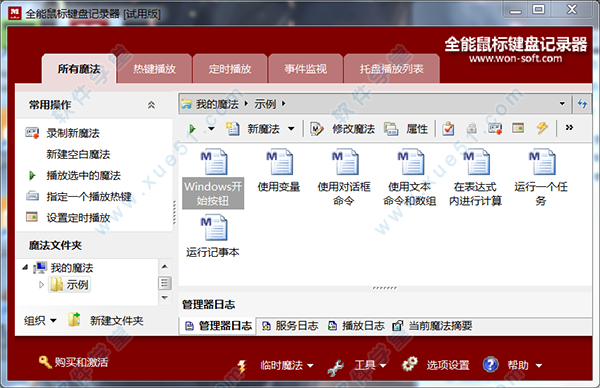The image size is (600, 388).
Task: Click 播放选中的魔法 link
Action: point(83,175)
